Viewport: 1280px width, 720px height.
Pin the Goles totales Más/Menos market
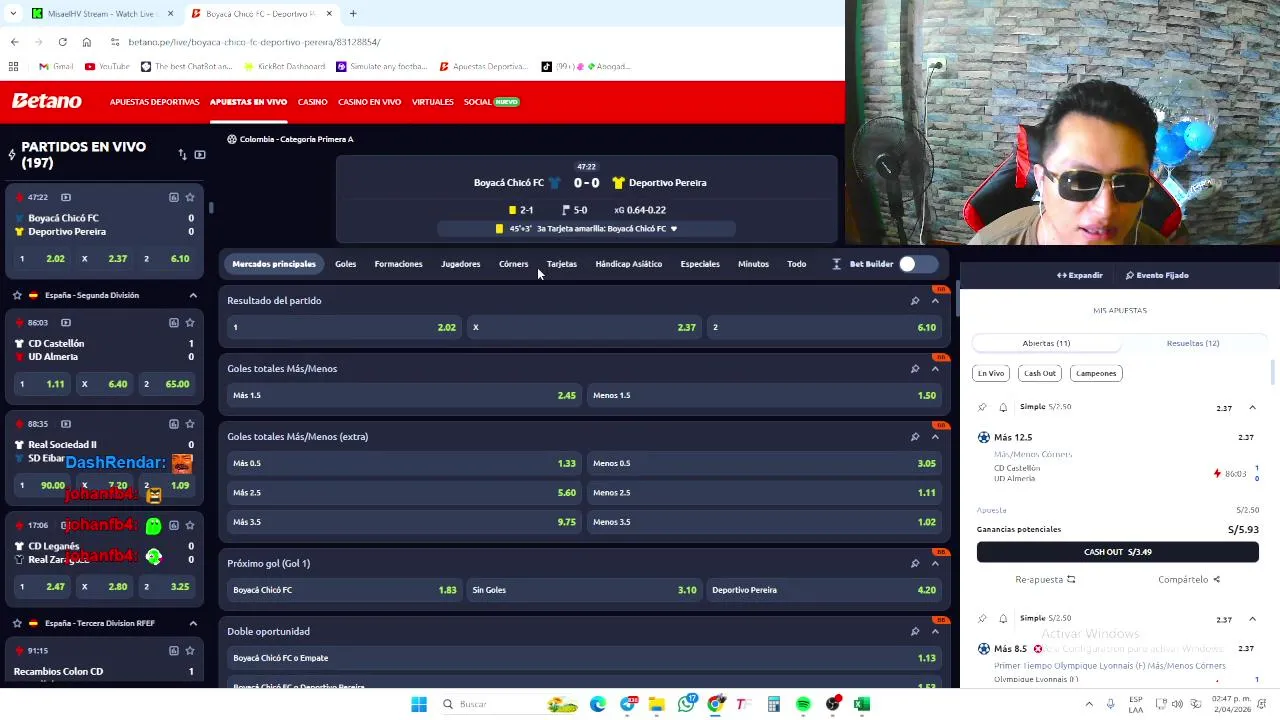coord(915,368)
